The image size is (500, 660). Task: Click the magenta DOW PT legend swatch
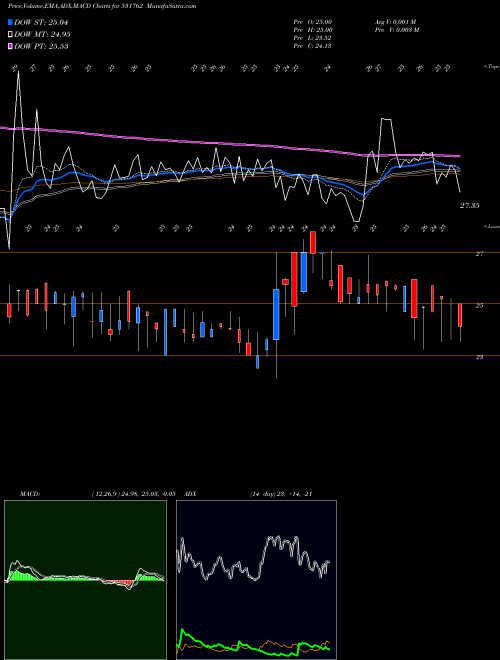coord(10,46)
